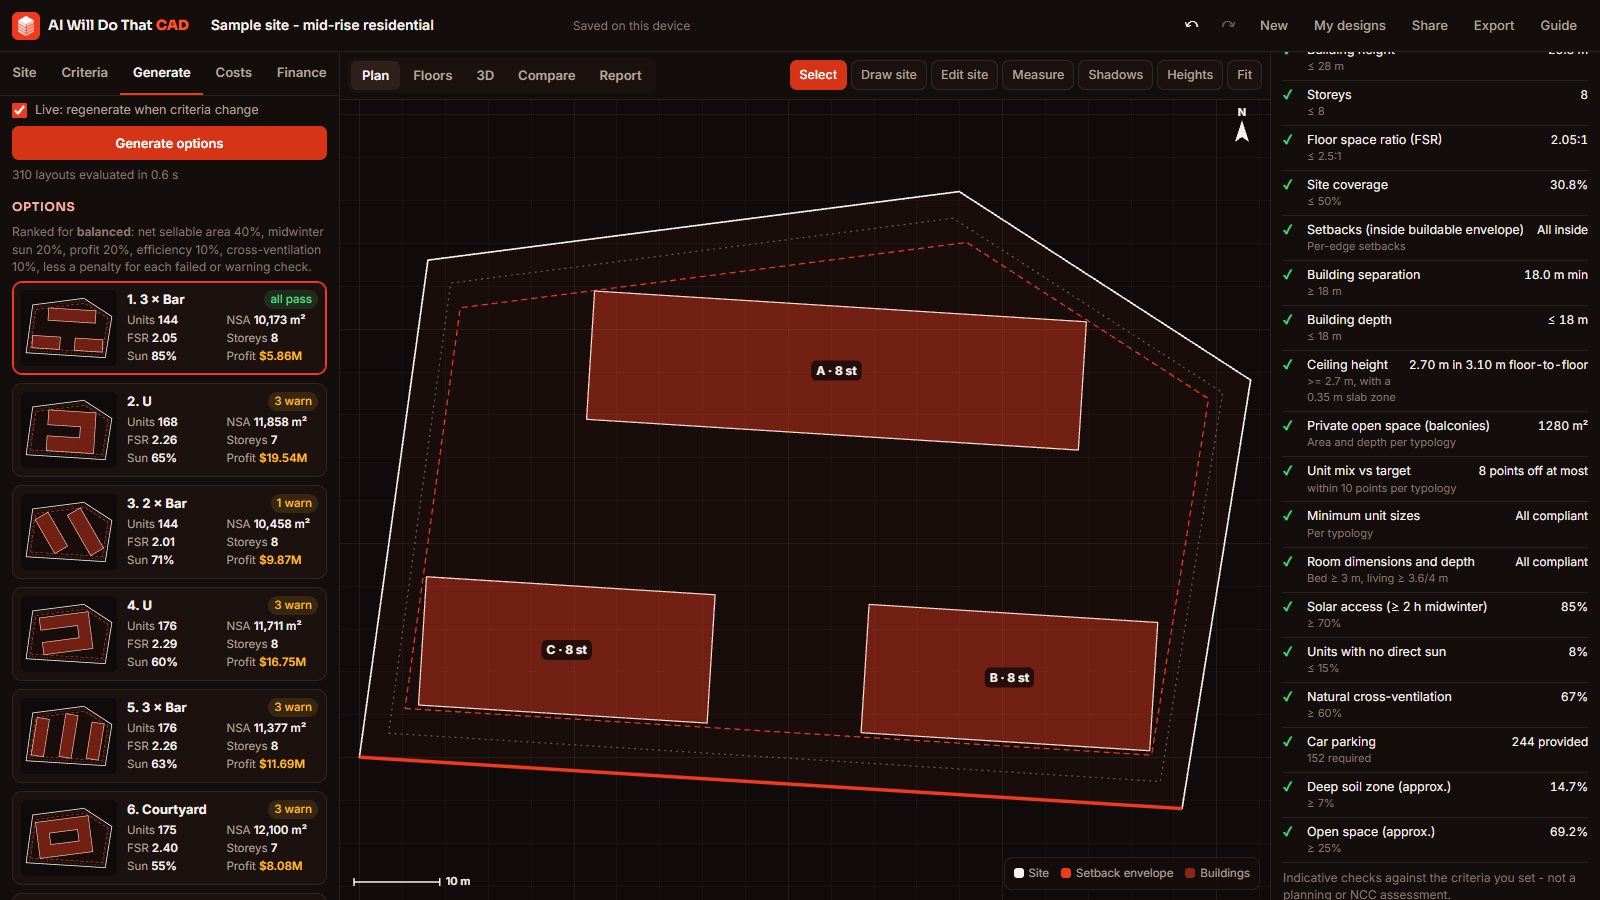Activate the Measure tool
This screenshot has height=900, width=1600.
[1038, 75]
